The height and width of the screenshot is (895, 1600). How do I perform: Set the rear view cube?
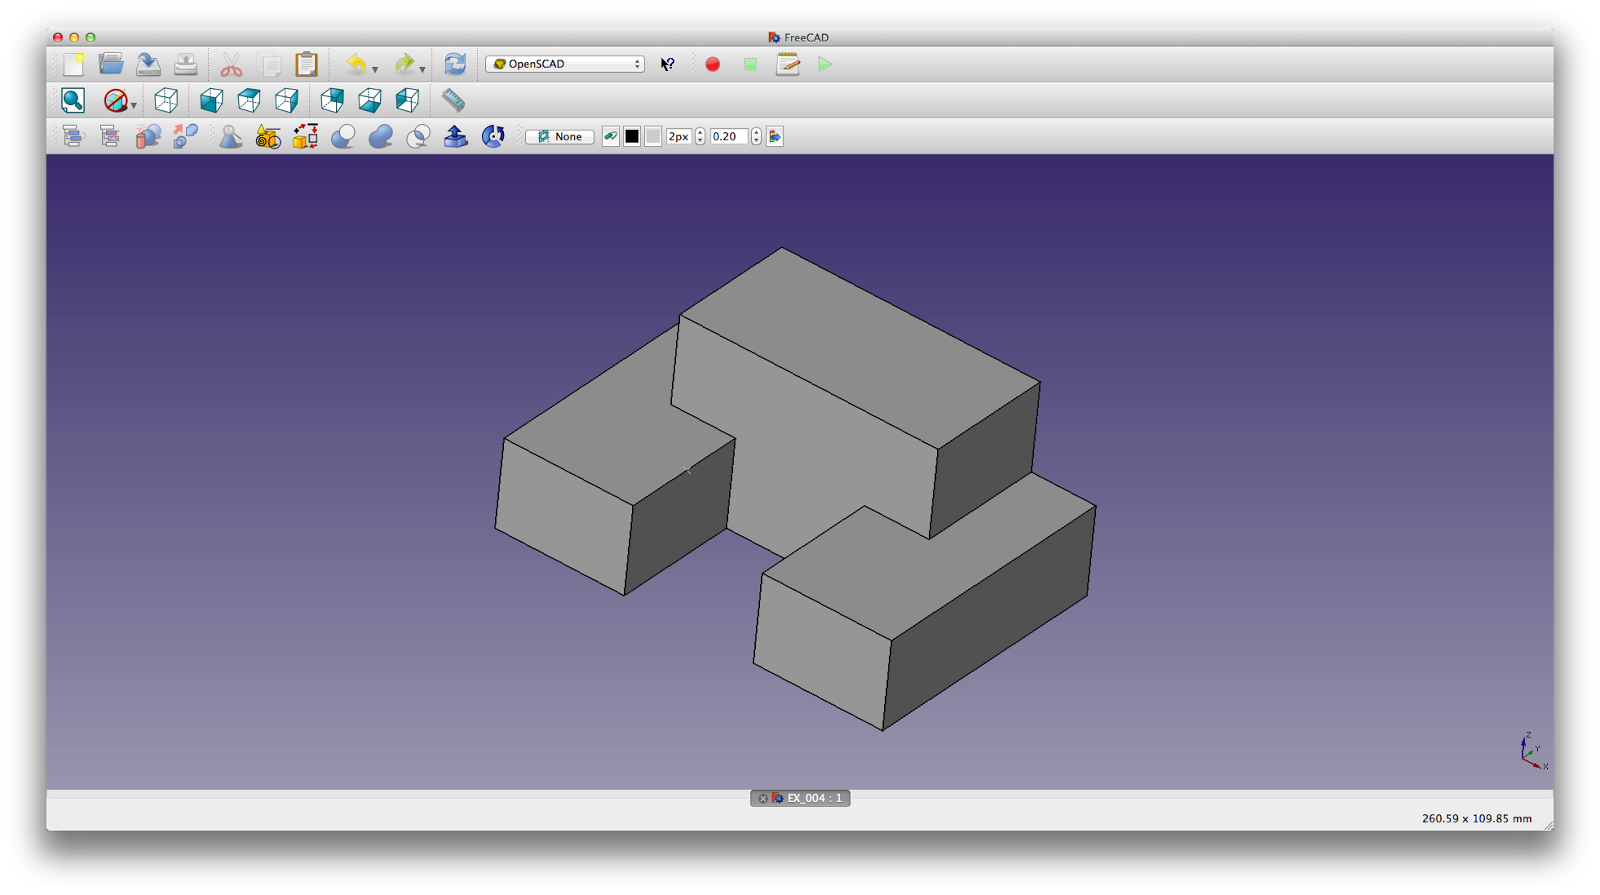tap(332, 100)
